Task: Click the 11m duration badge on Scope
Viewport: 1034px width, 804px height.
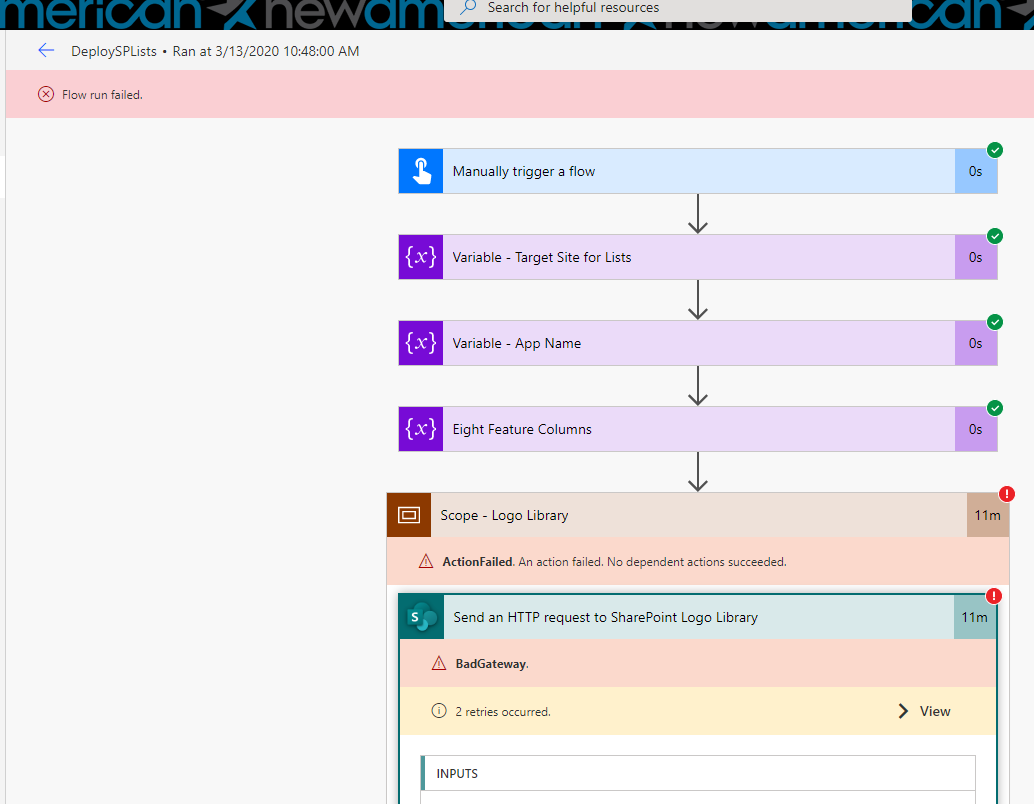Action: pyautogui.click(x=987, y=514)
